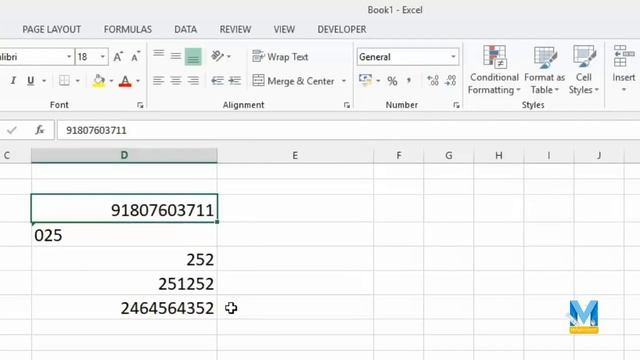Open accounting format dropdown arrow
The image size is (640, 360).
point(378,81)
